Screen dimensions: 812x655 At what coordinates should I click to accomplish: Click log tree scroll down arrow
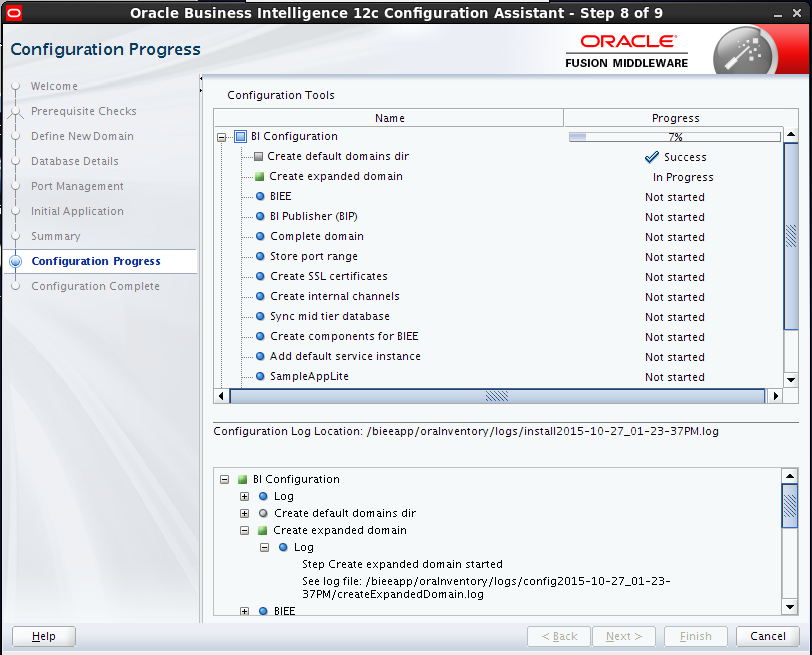[790, 607]
